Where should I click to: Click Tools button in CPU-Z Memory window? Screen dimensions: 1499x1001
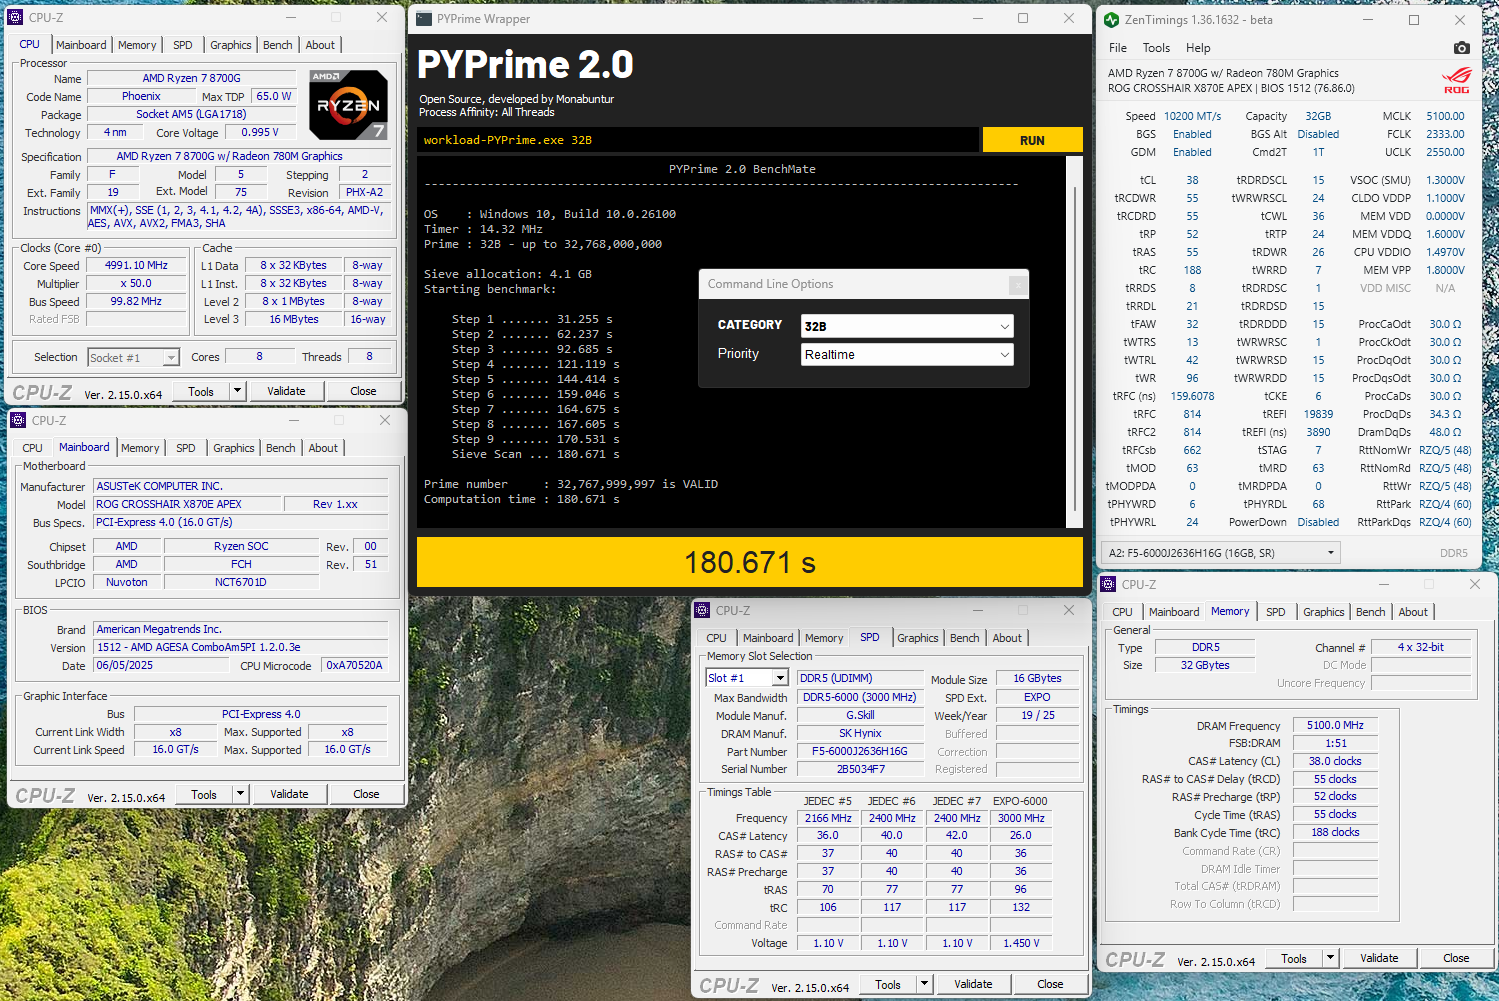pos(1294,958)
